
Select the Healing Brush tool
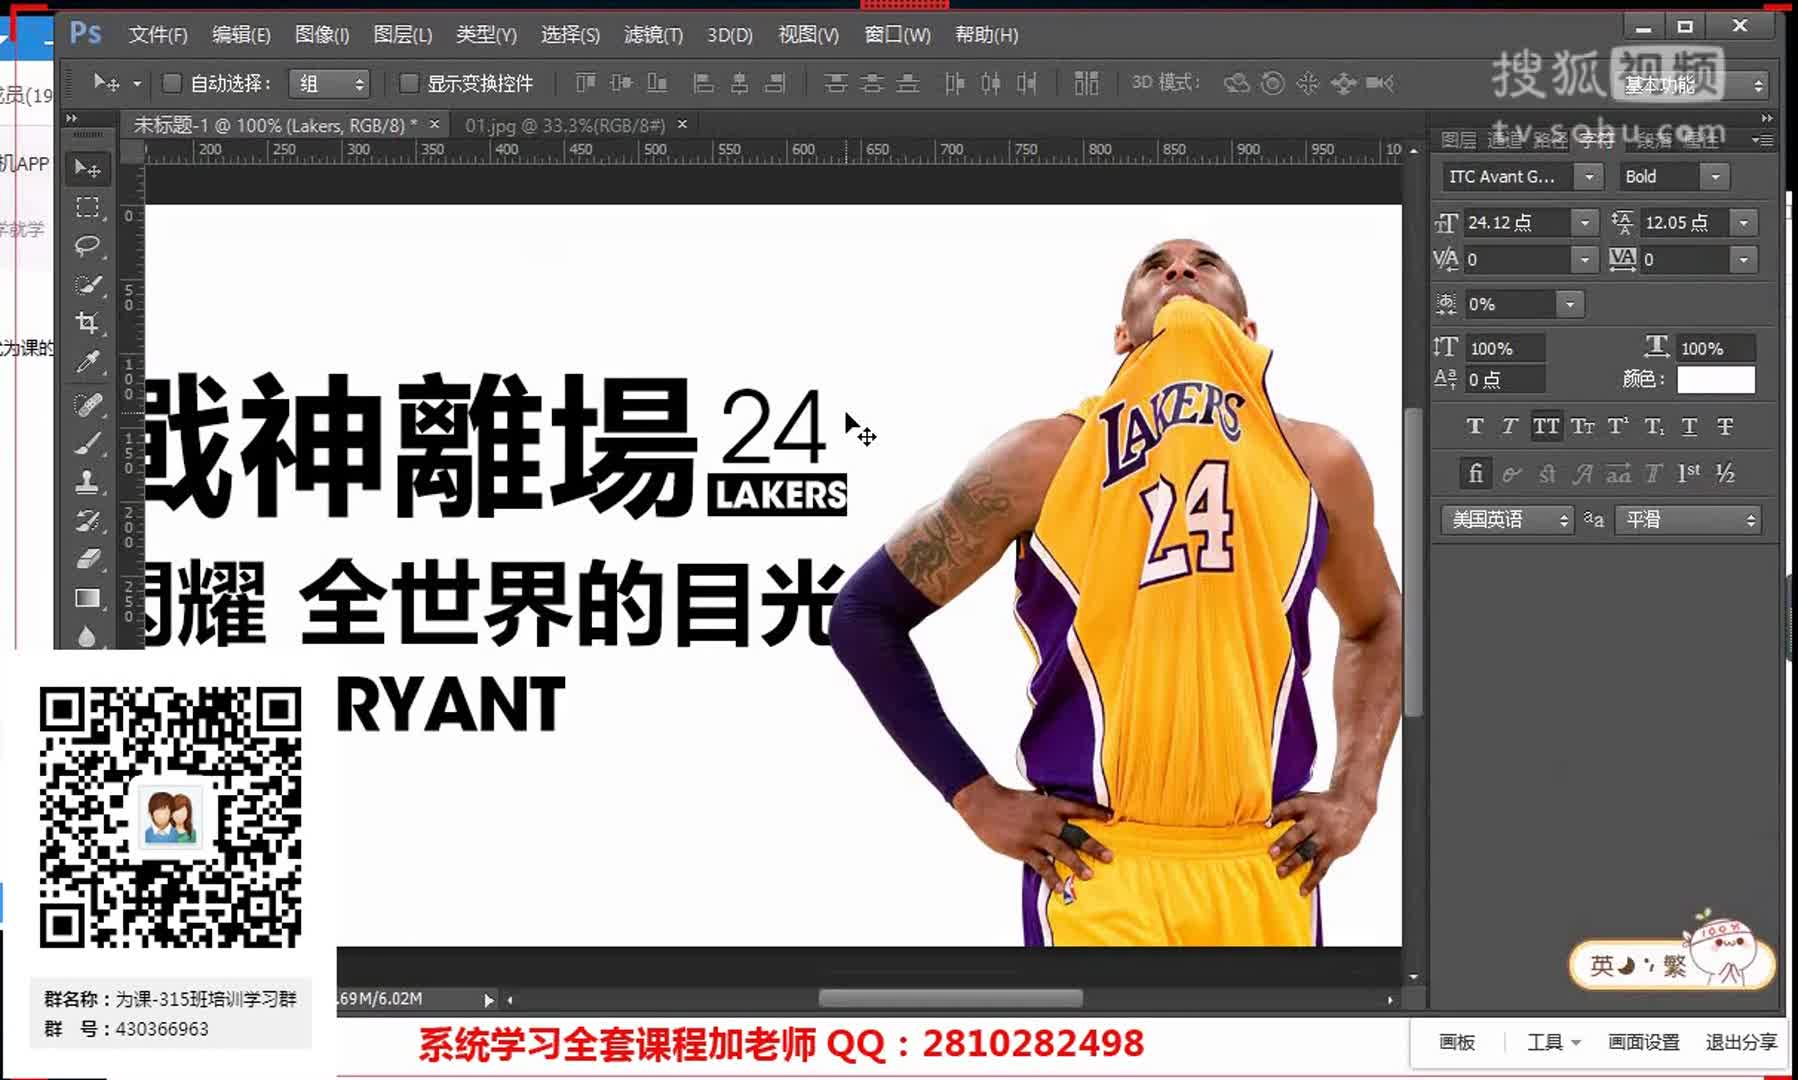click(x=88, y=405)
